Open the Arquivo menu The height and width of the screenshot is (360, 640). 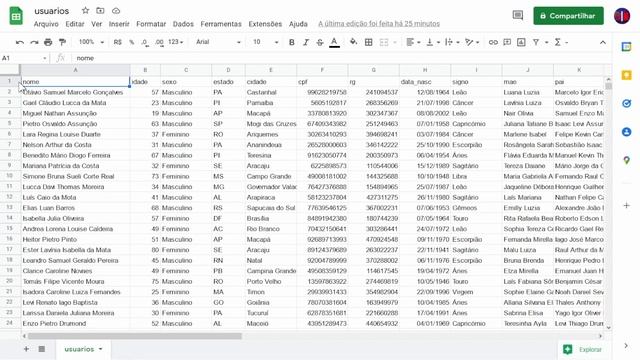[x=46, y=24]
